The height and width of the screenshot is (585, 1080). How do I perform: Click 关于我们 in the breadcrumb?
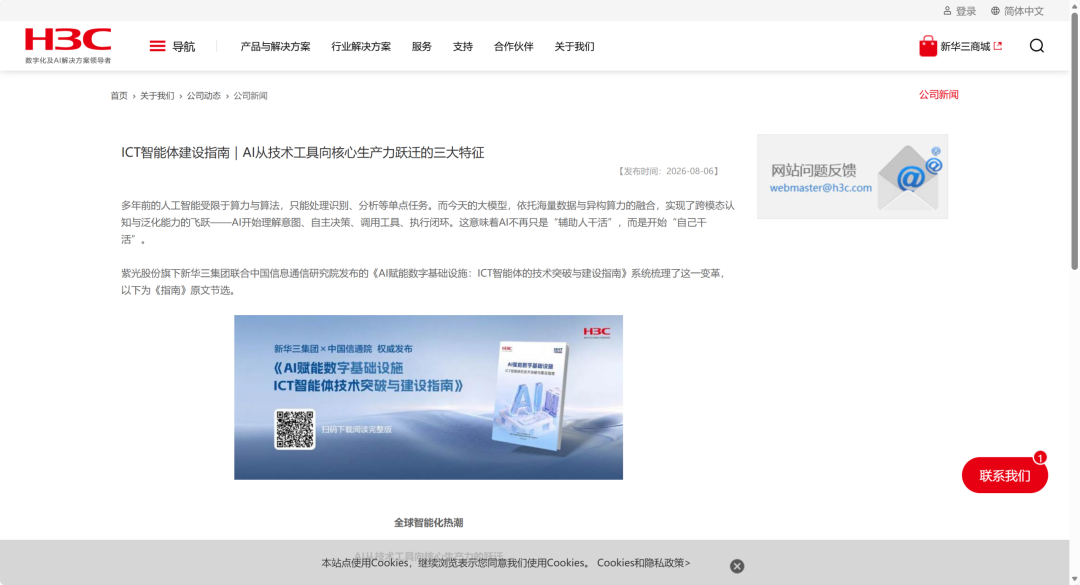[x=157, y=96]
